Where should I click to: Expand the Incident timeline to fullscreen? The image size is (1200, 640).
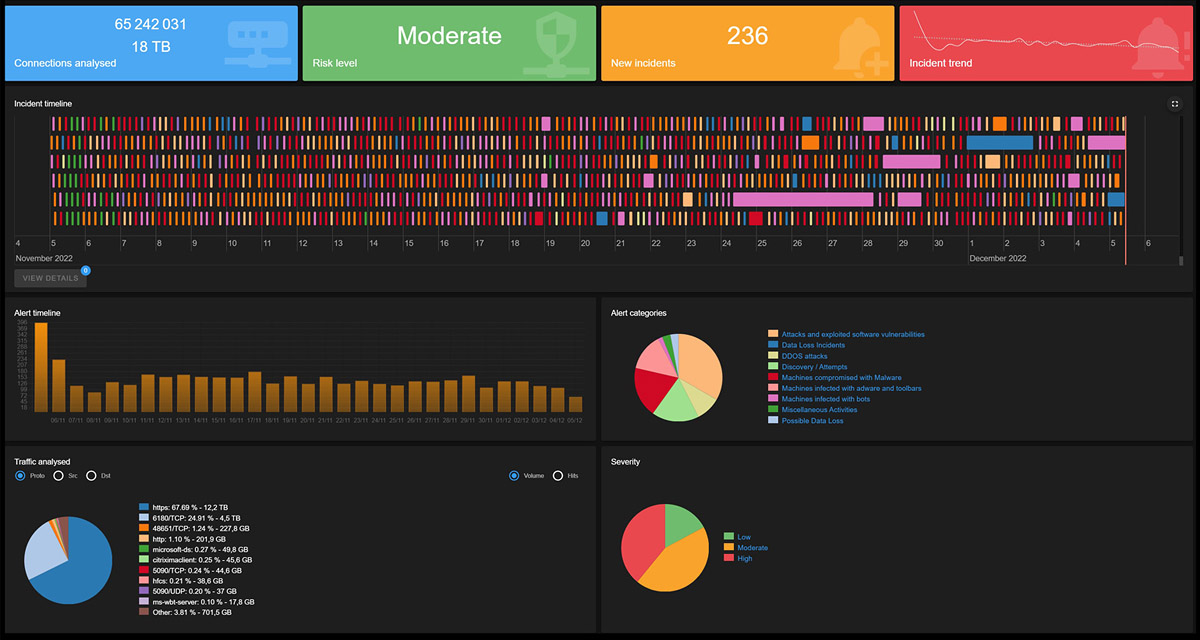click(x=1175, y=103)
